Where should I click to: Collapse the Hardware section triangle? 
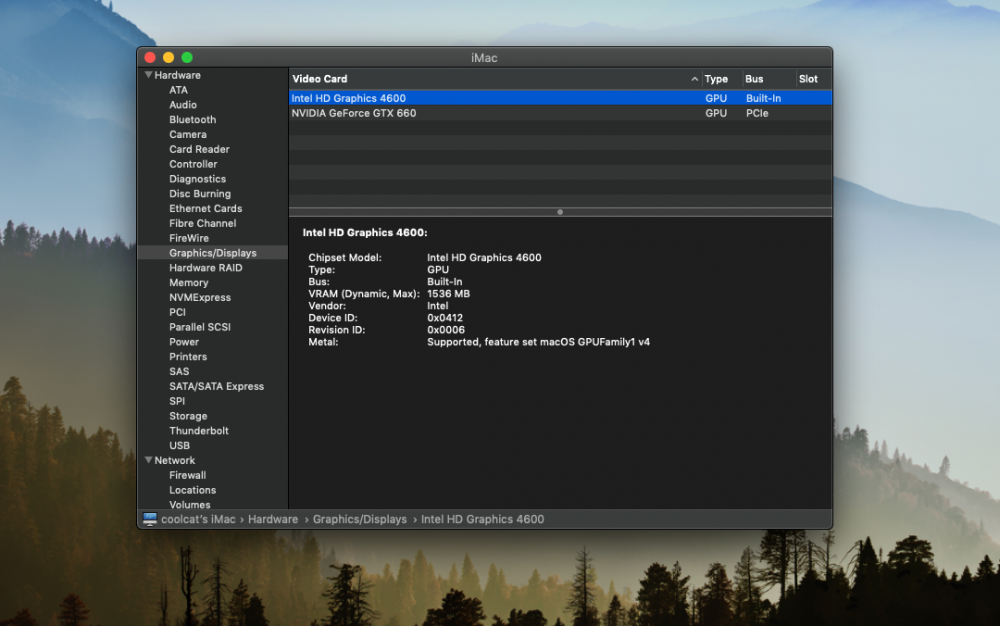[148, 75]
